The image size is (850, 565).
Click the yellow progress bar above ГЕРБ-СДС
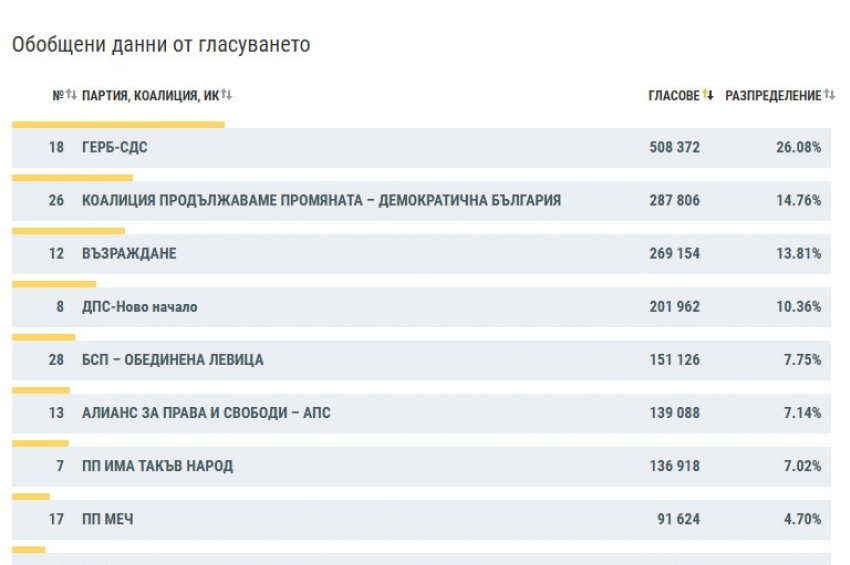pyautogui.click(x=118, y=125)
